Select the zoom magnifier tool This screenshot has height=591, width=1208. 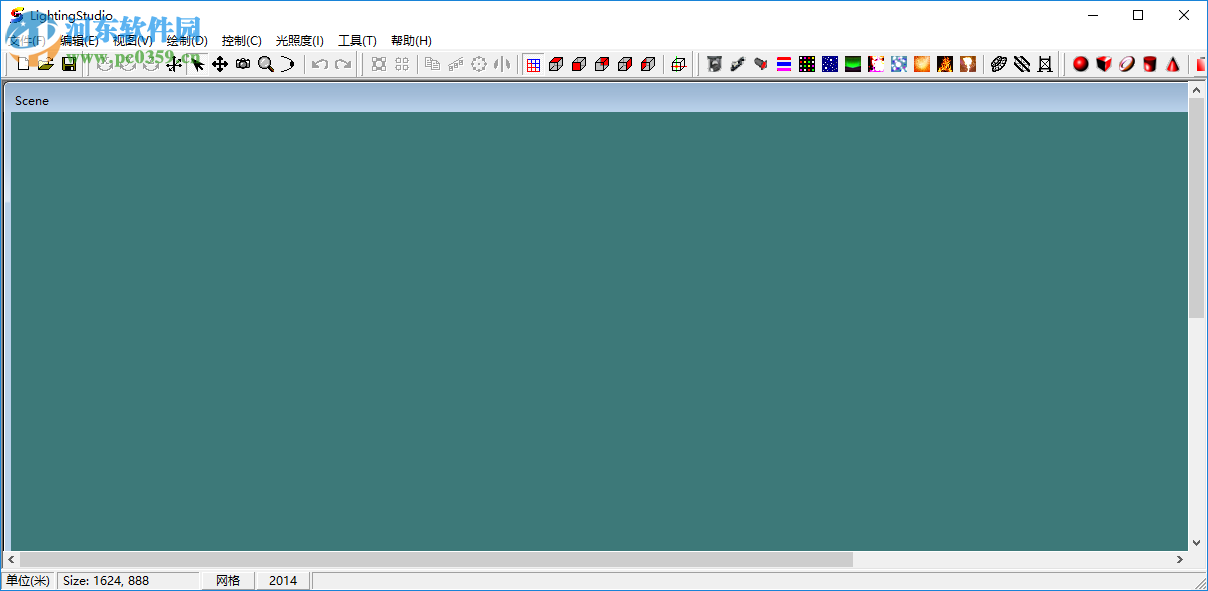264,63
